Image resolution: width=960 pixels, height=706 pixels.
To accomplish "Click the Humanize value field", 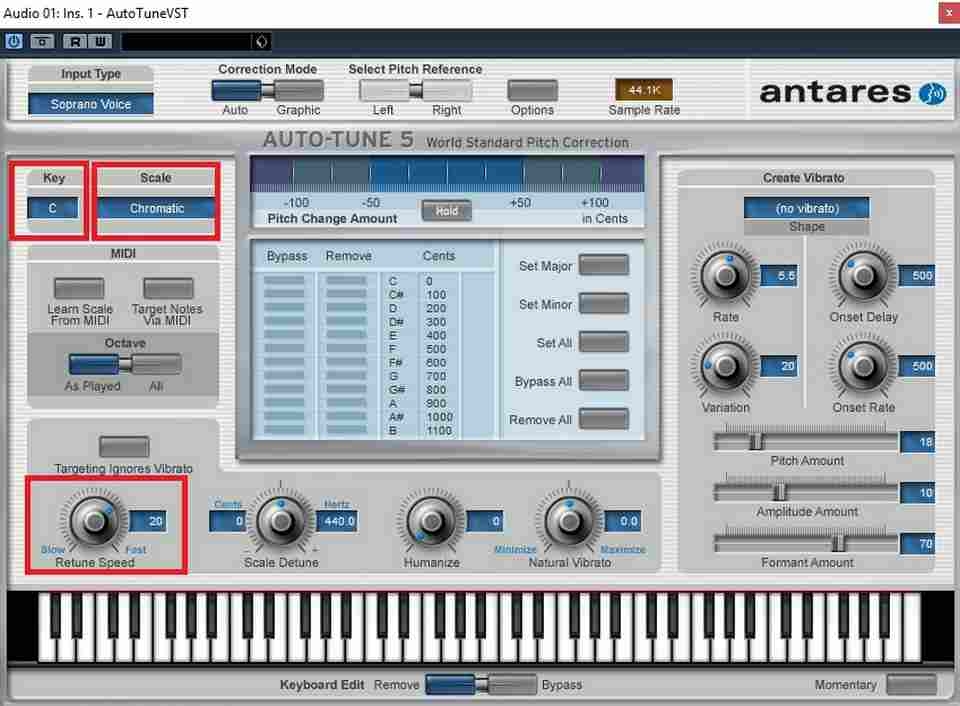I will [x=485, y=521].
